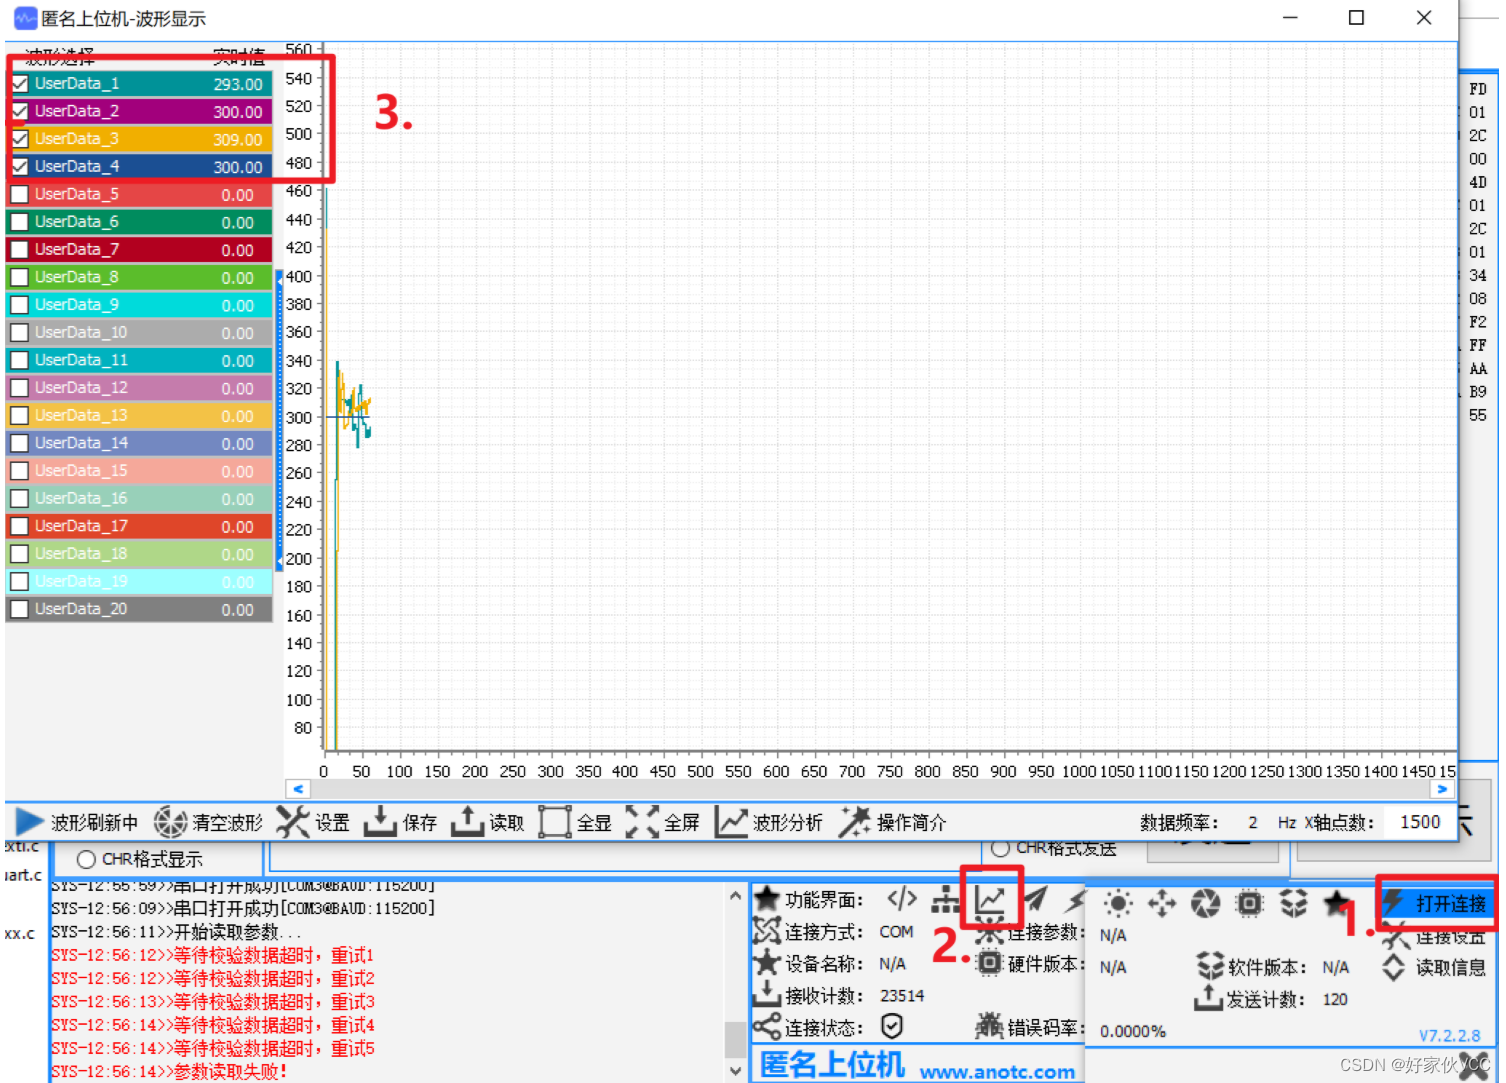Open the hierarchy tree function icon

[945, 900]
